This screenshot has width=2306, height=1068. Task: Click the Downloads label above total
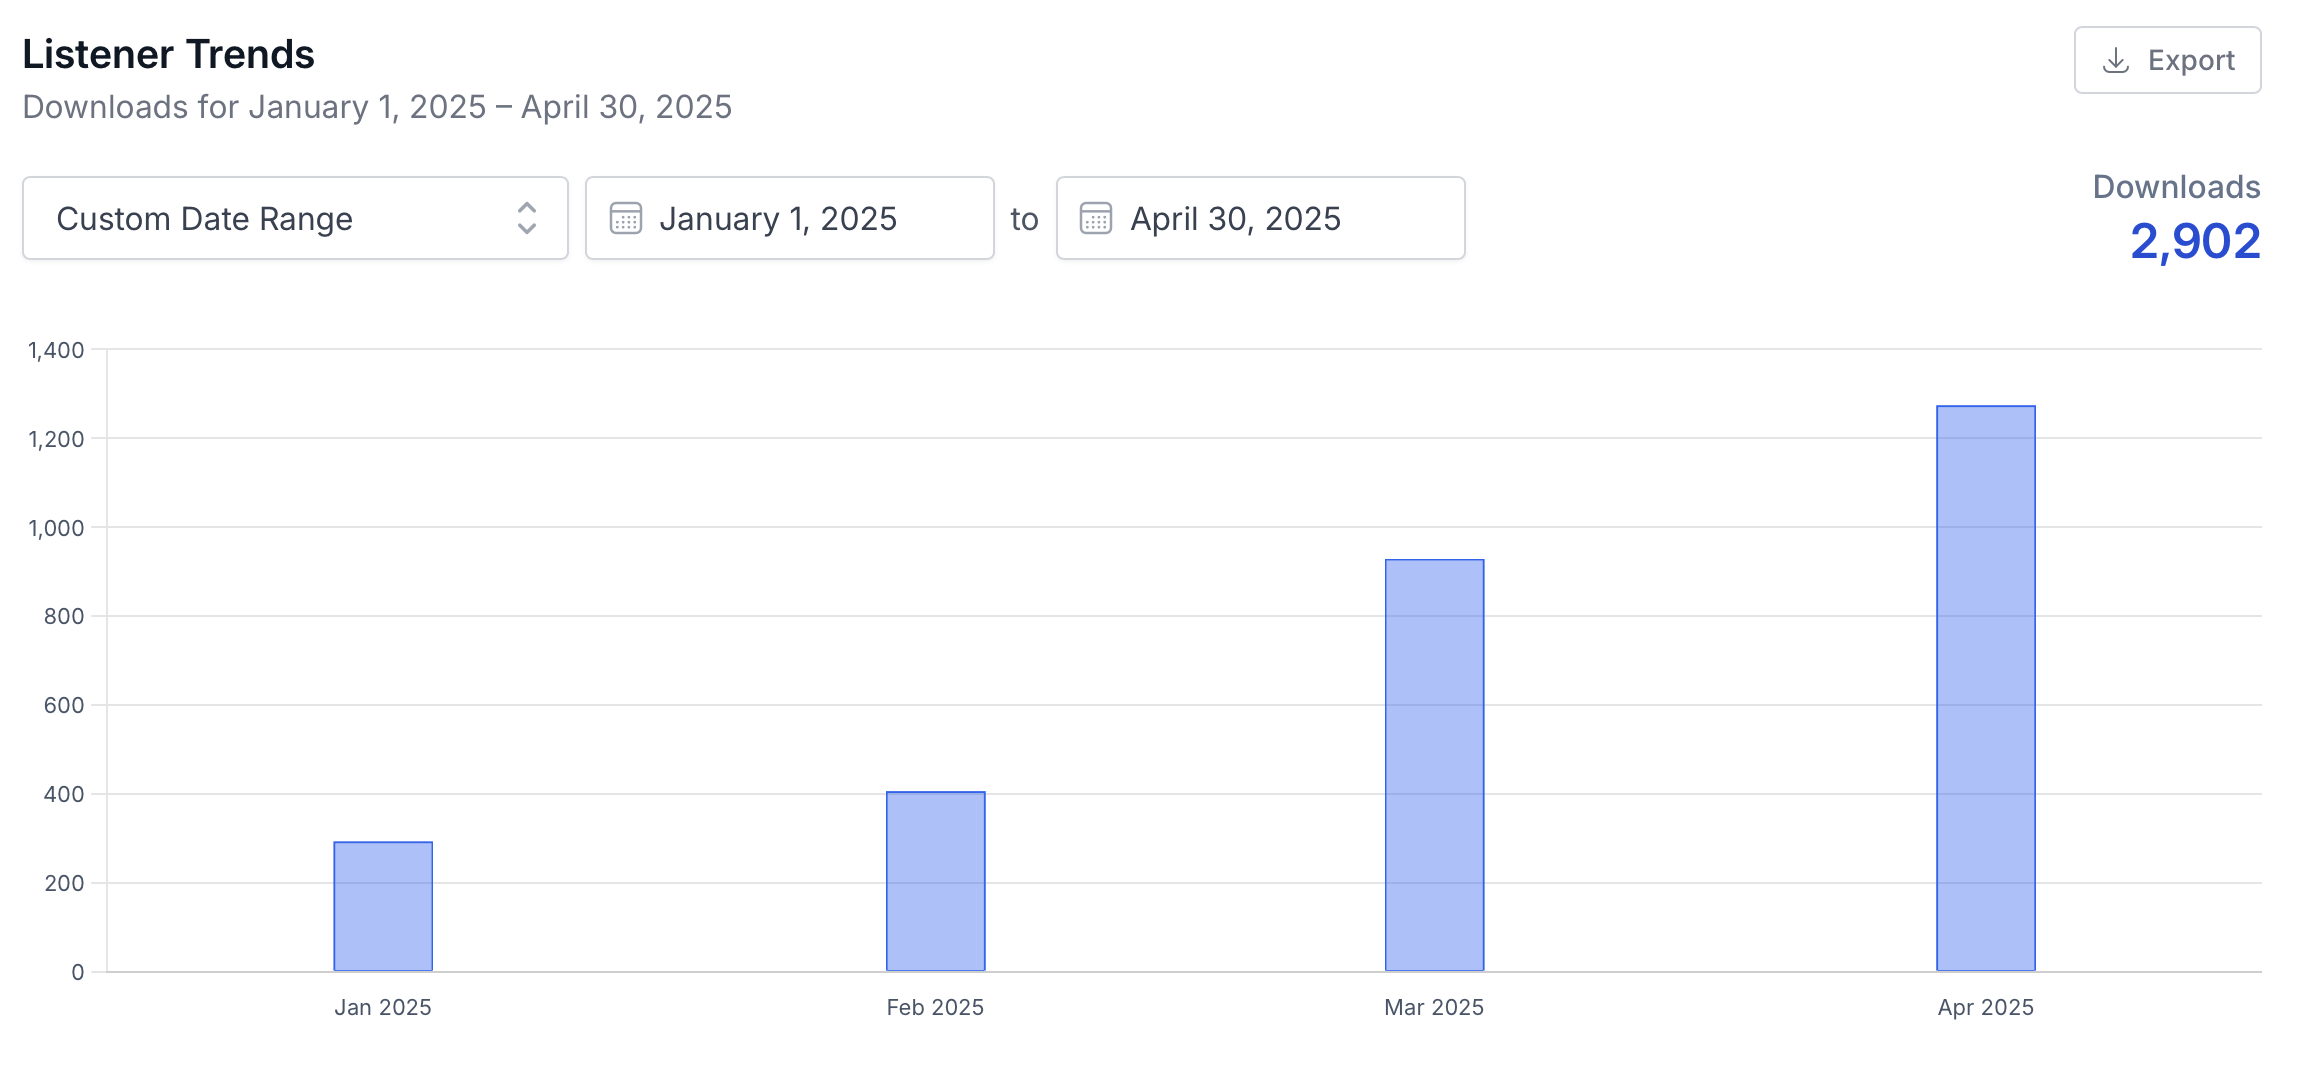[x=2176, y=187]
